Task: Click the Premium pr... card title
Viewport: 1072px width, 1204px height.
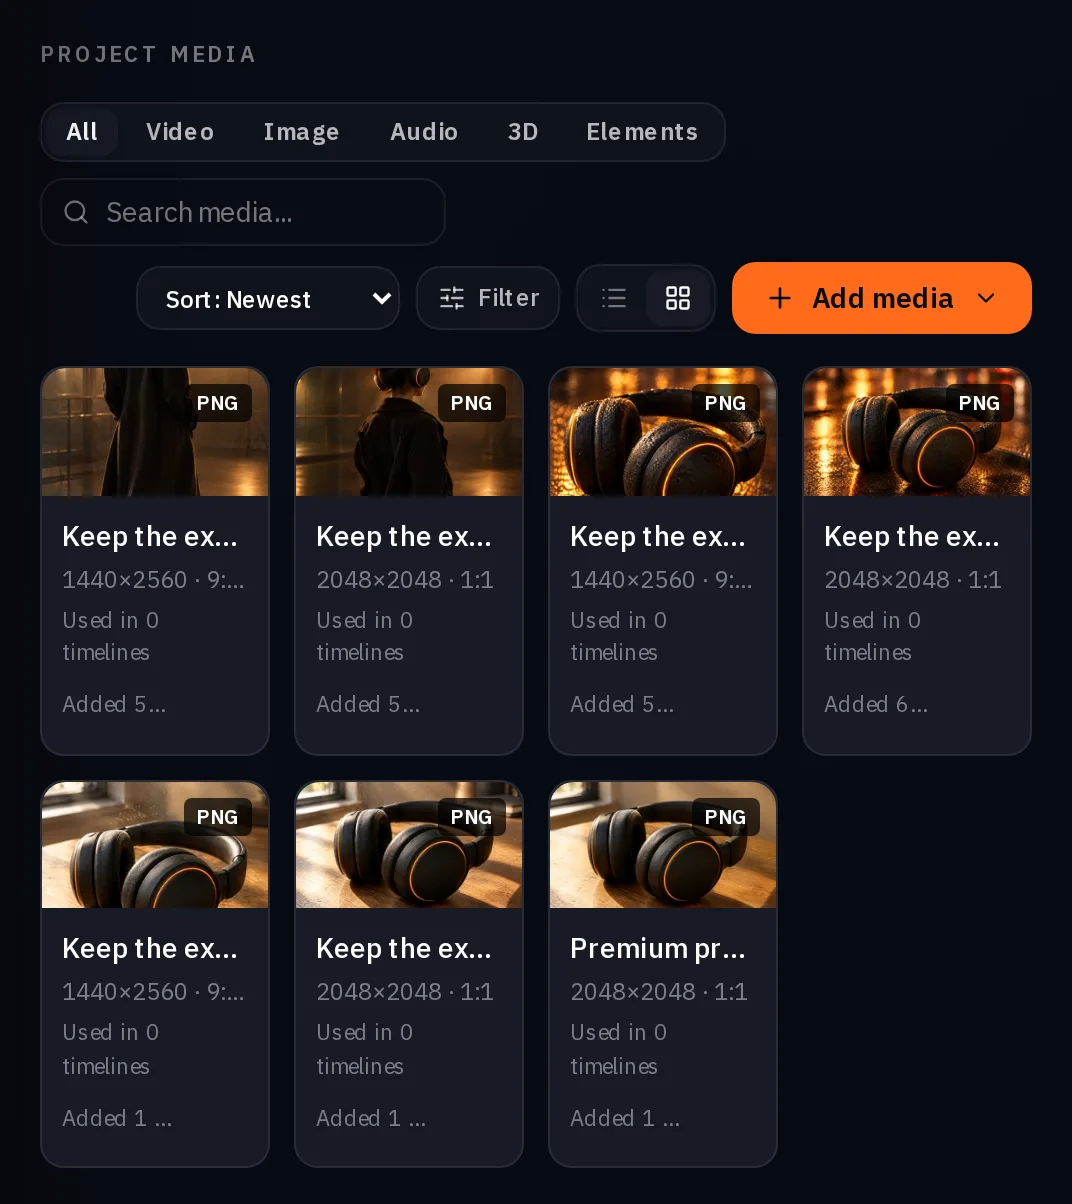Action: [x=658, y=948]
